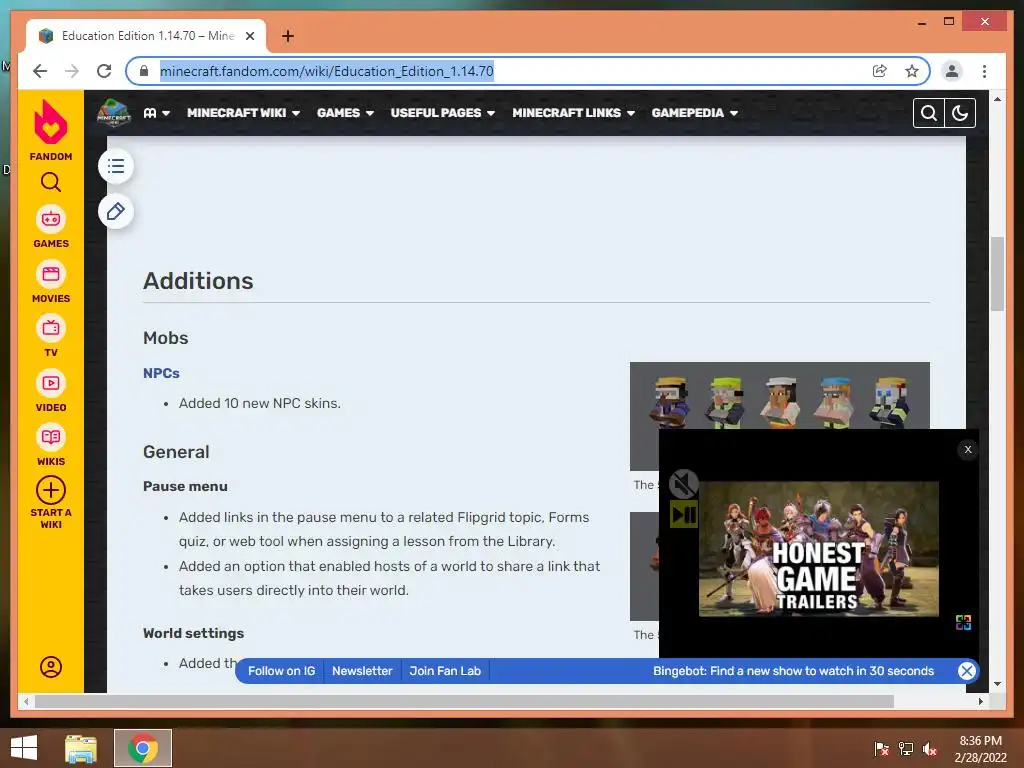Open File Explorer from taskbar

coord(81,748)
